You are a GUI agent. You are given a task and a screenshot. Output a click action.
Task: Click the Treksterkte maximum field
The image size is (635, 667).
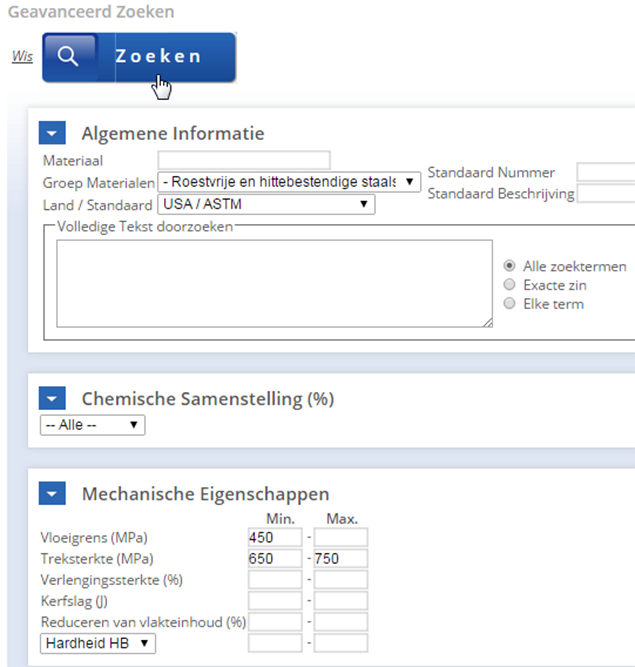pos(341,559)
